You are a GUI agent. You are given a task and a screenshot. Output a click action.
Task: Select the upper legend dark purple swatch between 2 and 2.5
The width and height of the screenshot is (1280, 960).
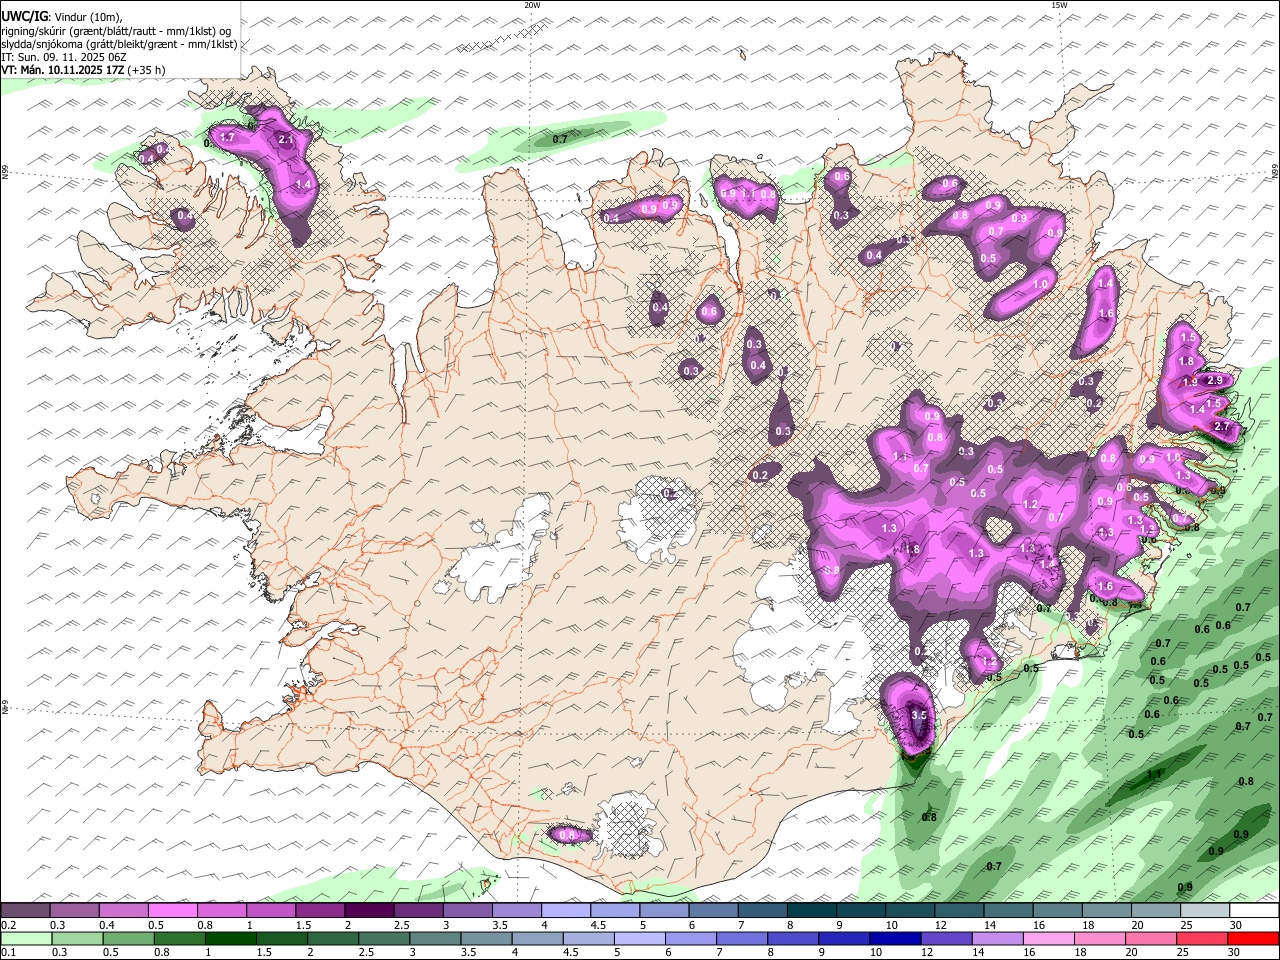pos(370,911)
